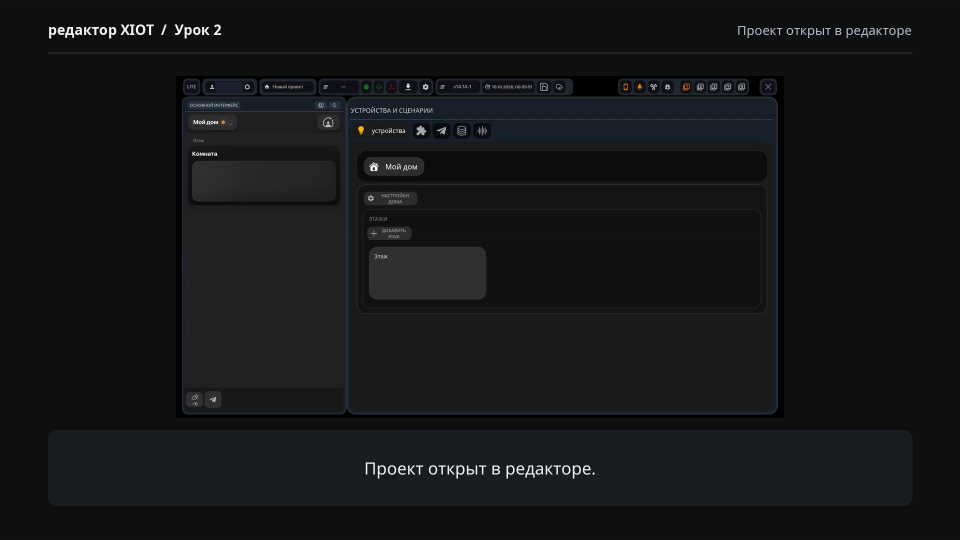
Task: Close the editor with the X button
Action: 768,87
